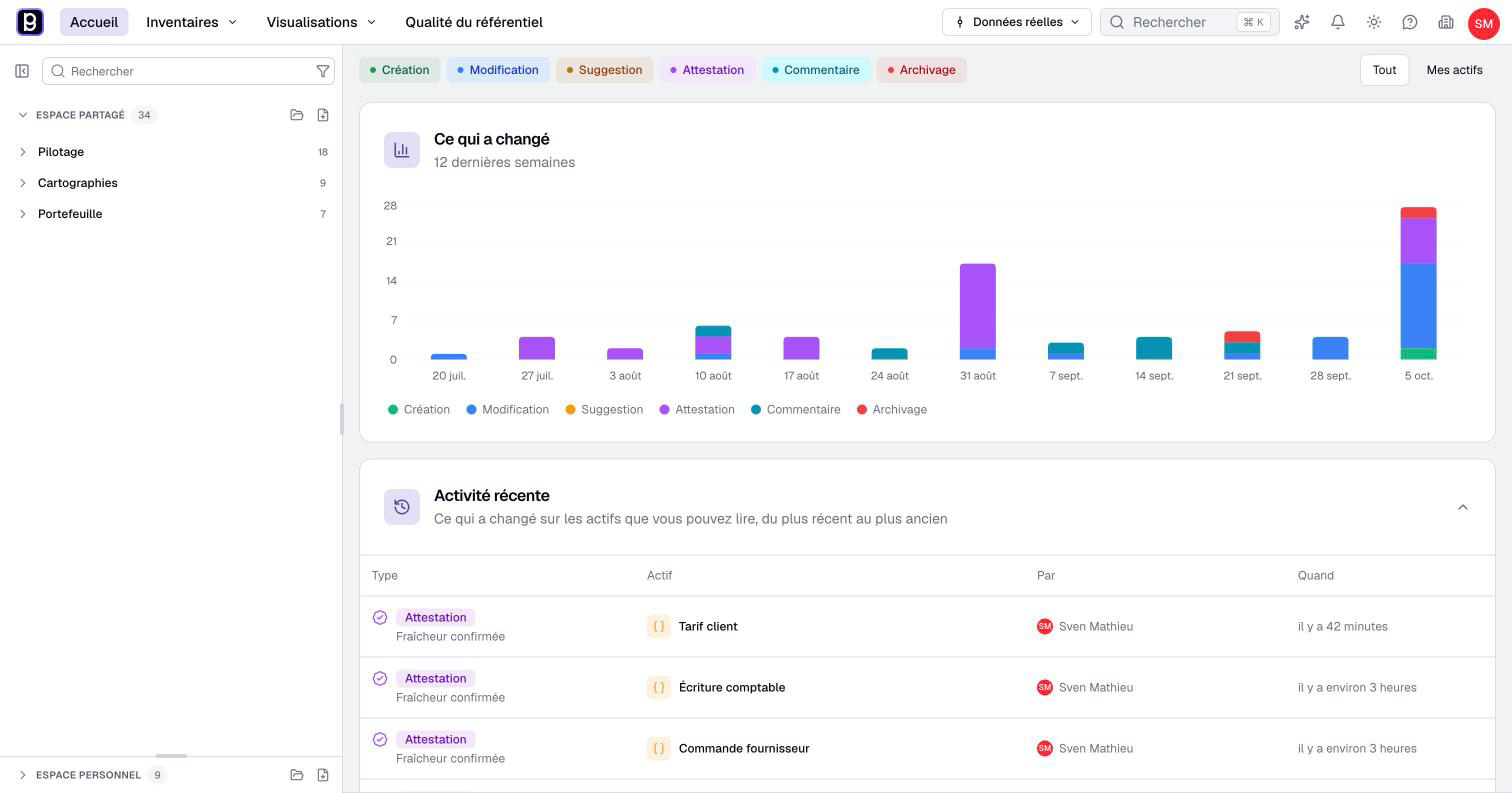
Task: Open the Inventaires dropdown menu
Action: [192, 22]
